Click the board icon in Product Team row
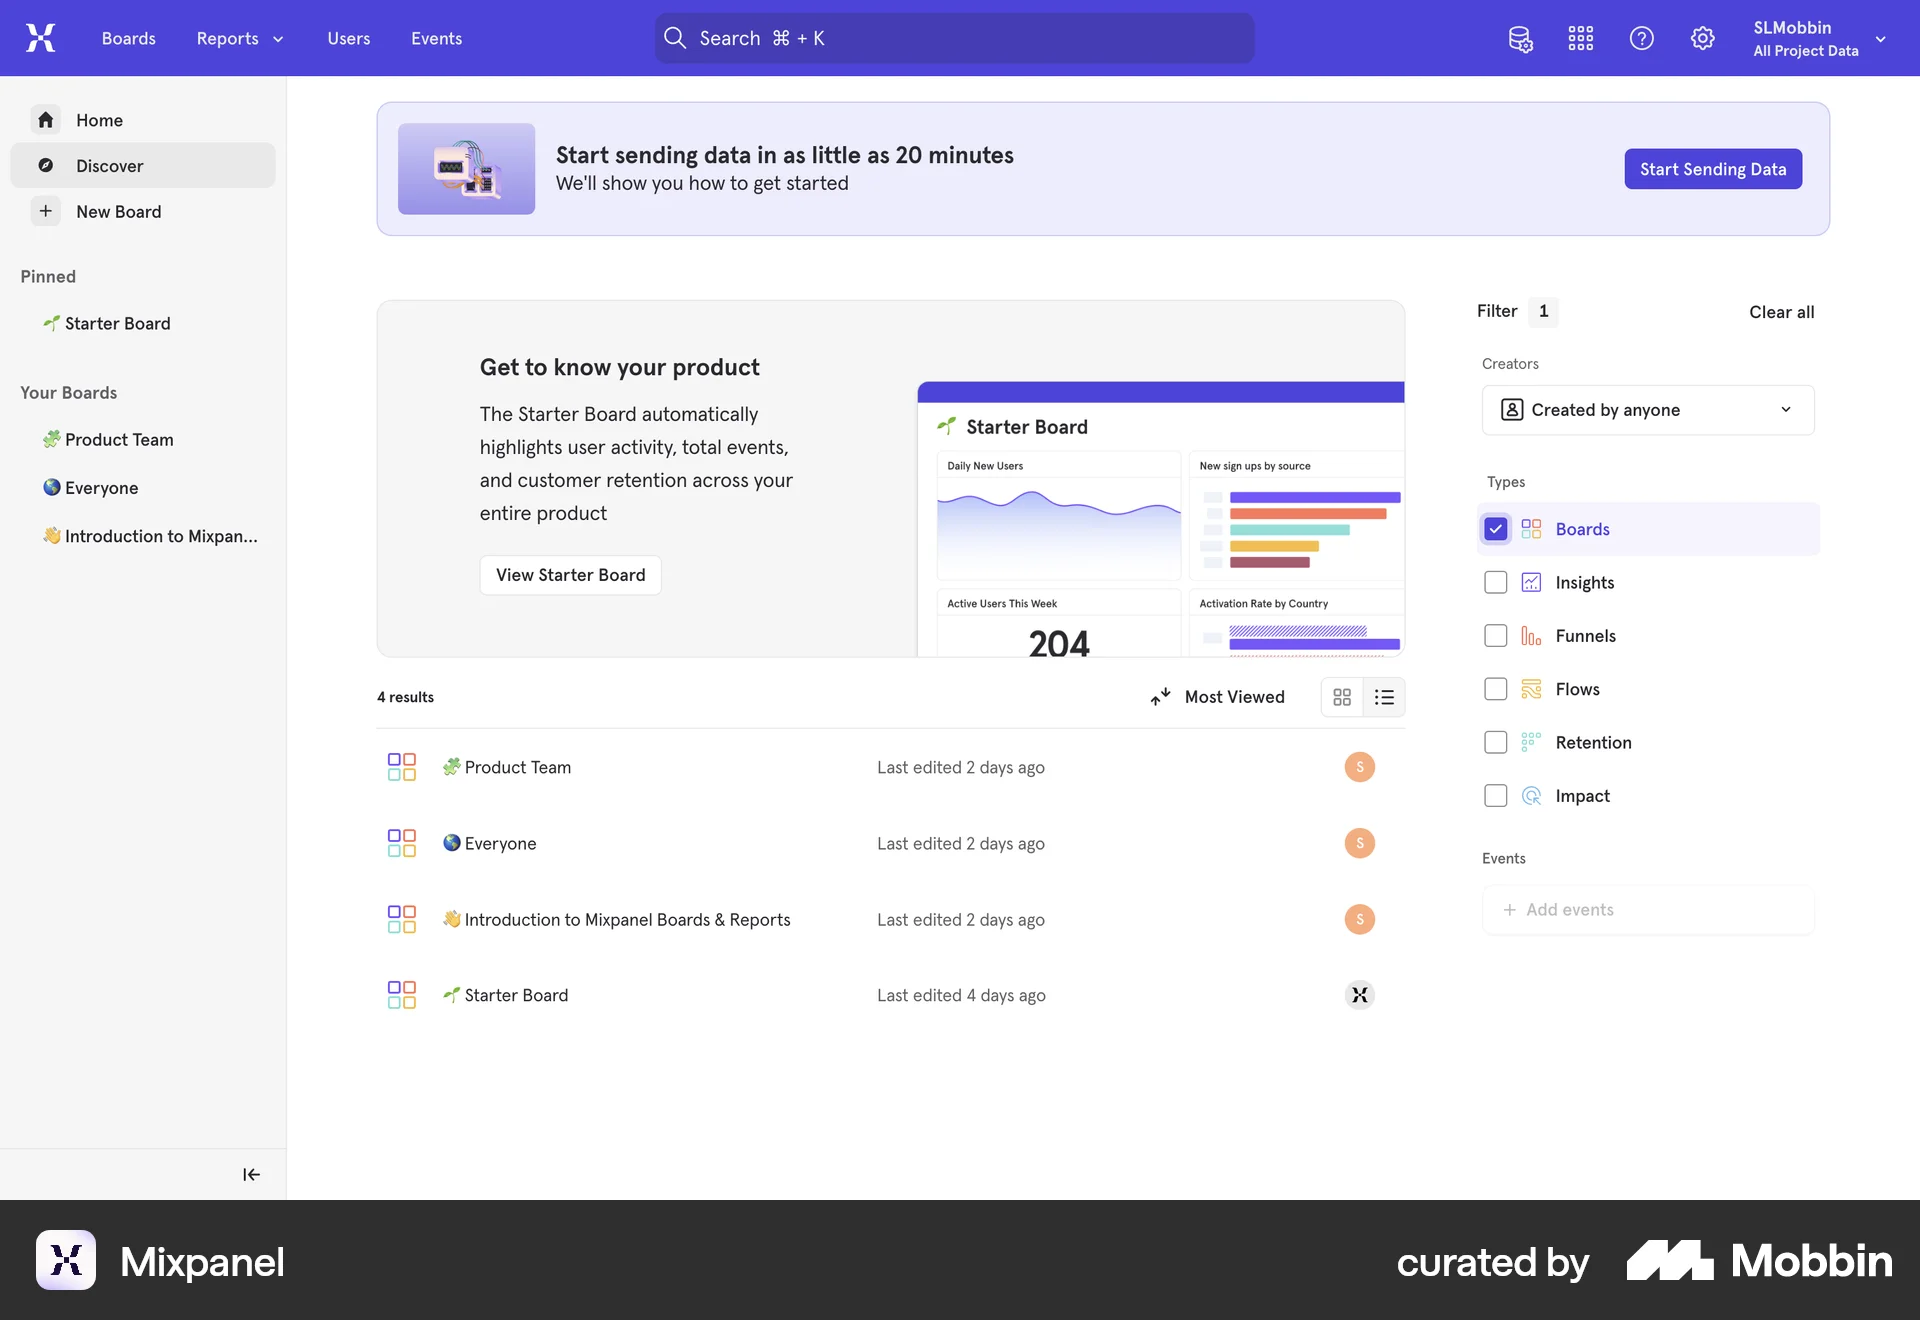The width and height of the screenshot is (1920, 1320). click(402, 767)
